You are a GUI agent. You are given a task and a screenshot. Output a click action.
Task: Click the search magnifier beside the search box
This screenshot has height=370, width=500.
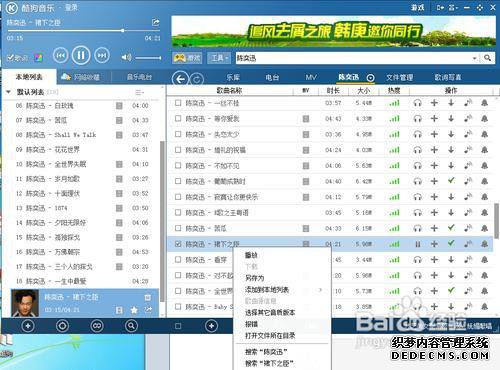487,58
